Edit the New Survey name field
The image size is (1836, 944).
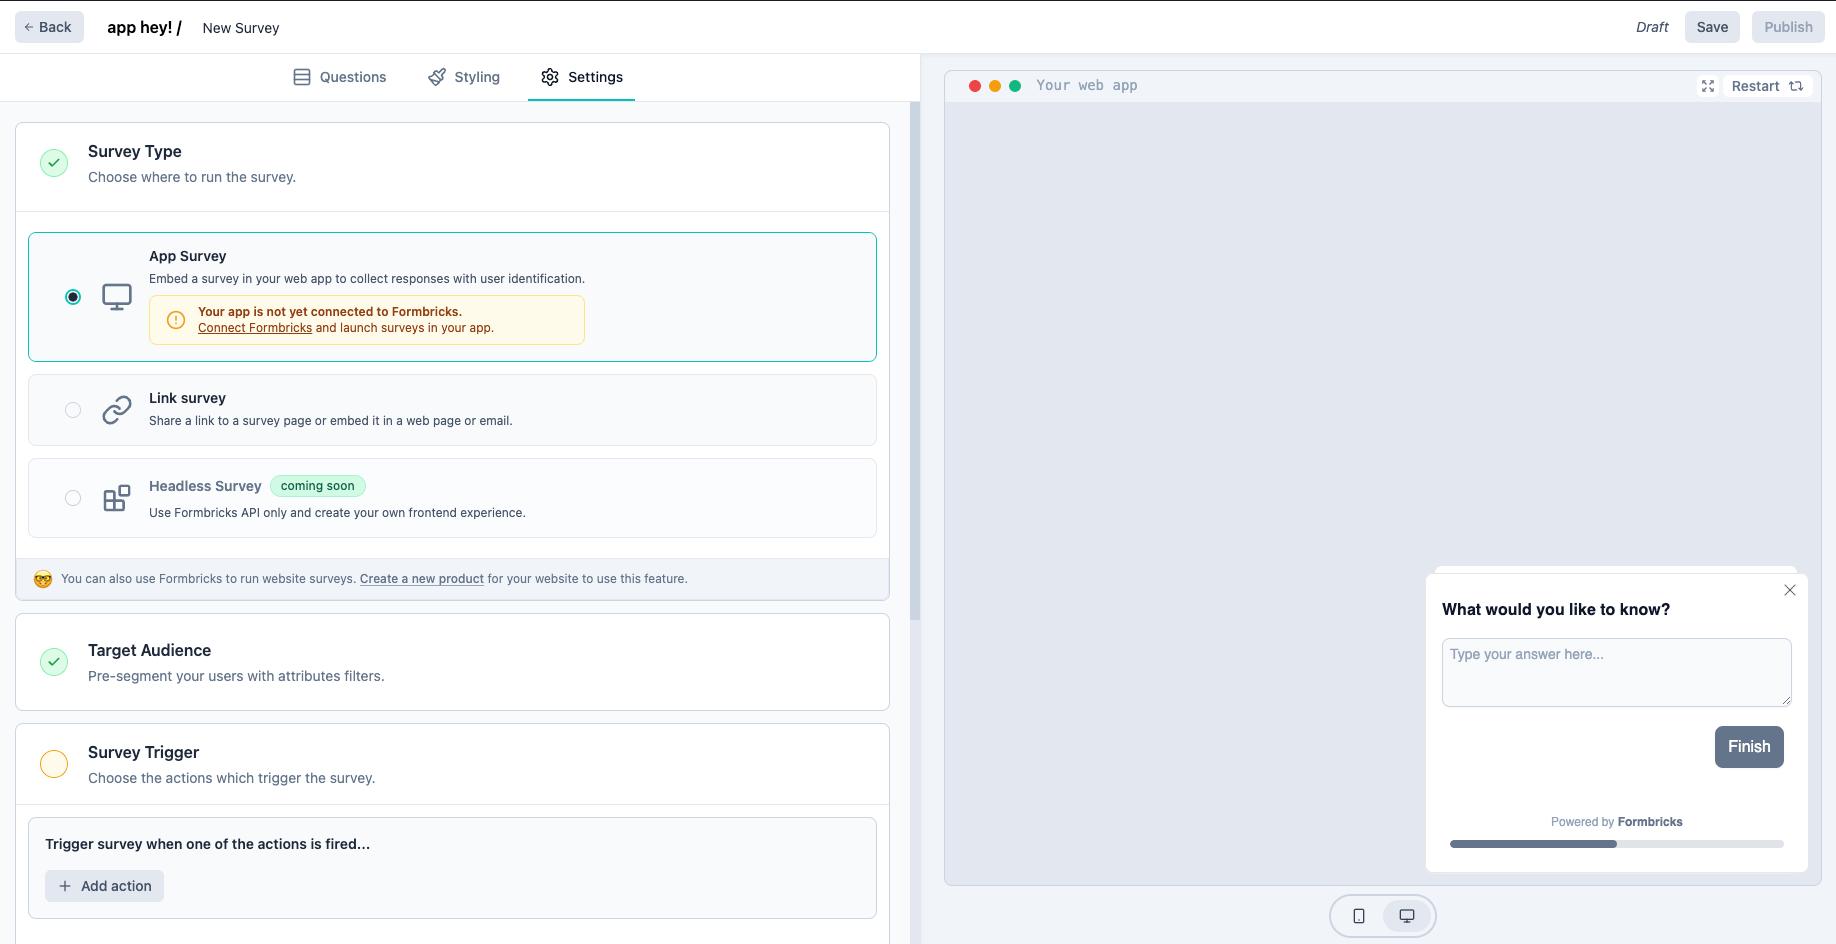[241, 28]
